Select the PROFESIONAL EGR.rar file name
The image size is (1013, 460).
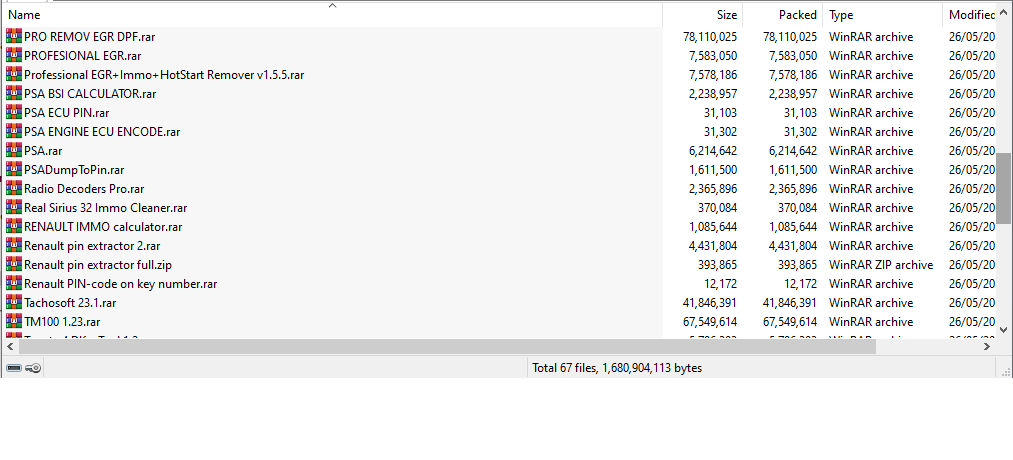pos(83,56)
